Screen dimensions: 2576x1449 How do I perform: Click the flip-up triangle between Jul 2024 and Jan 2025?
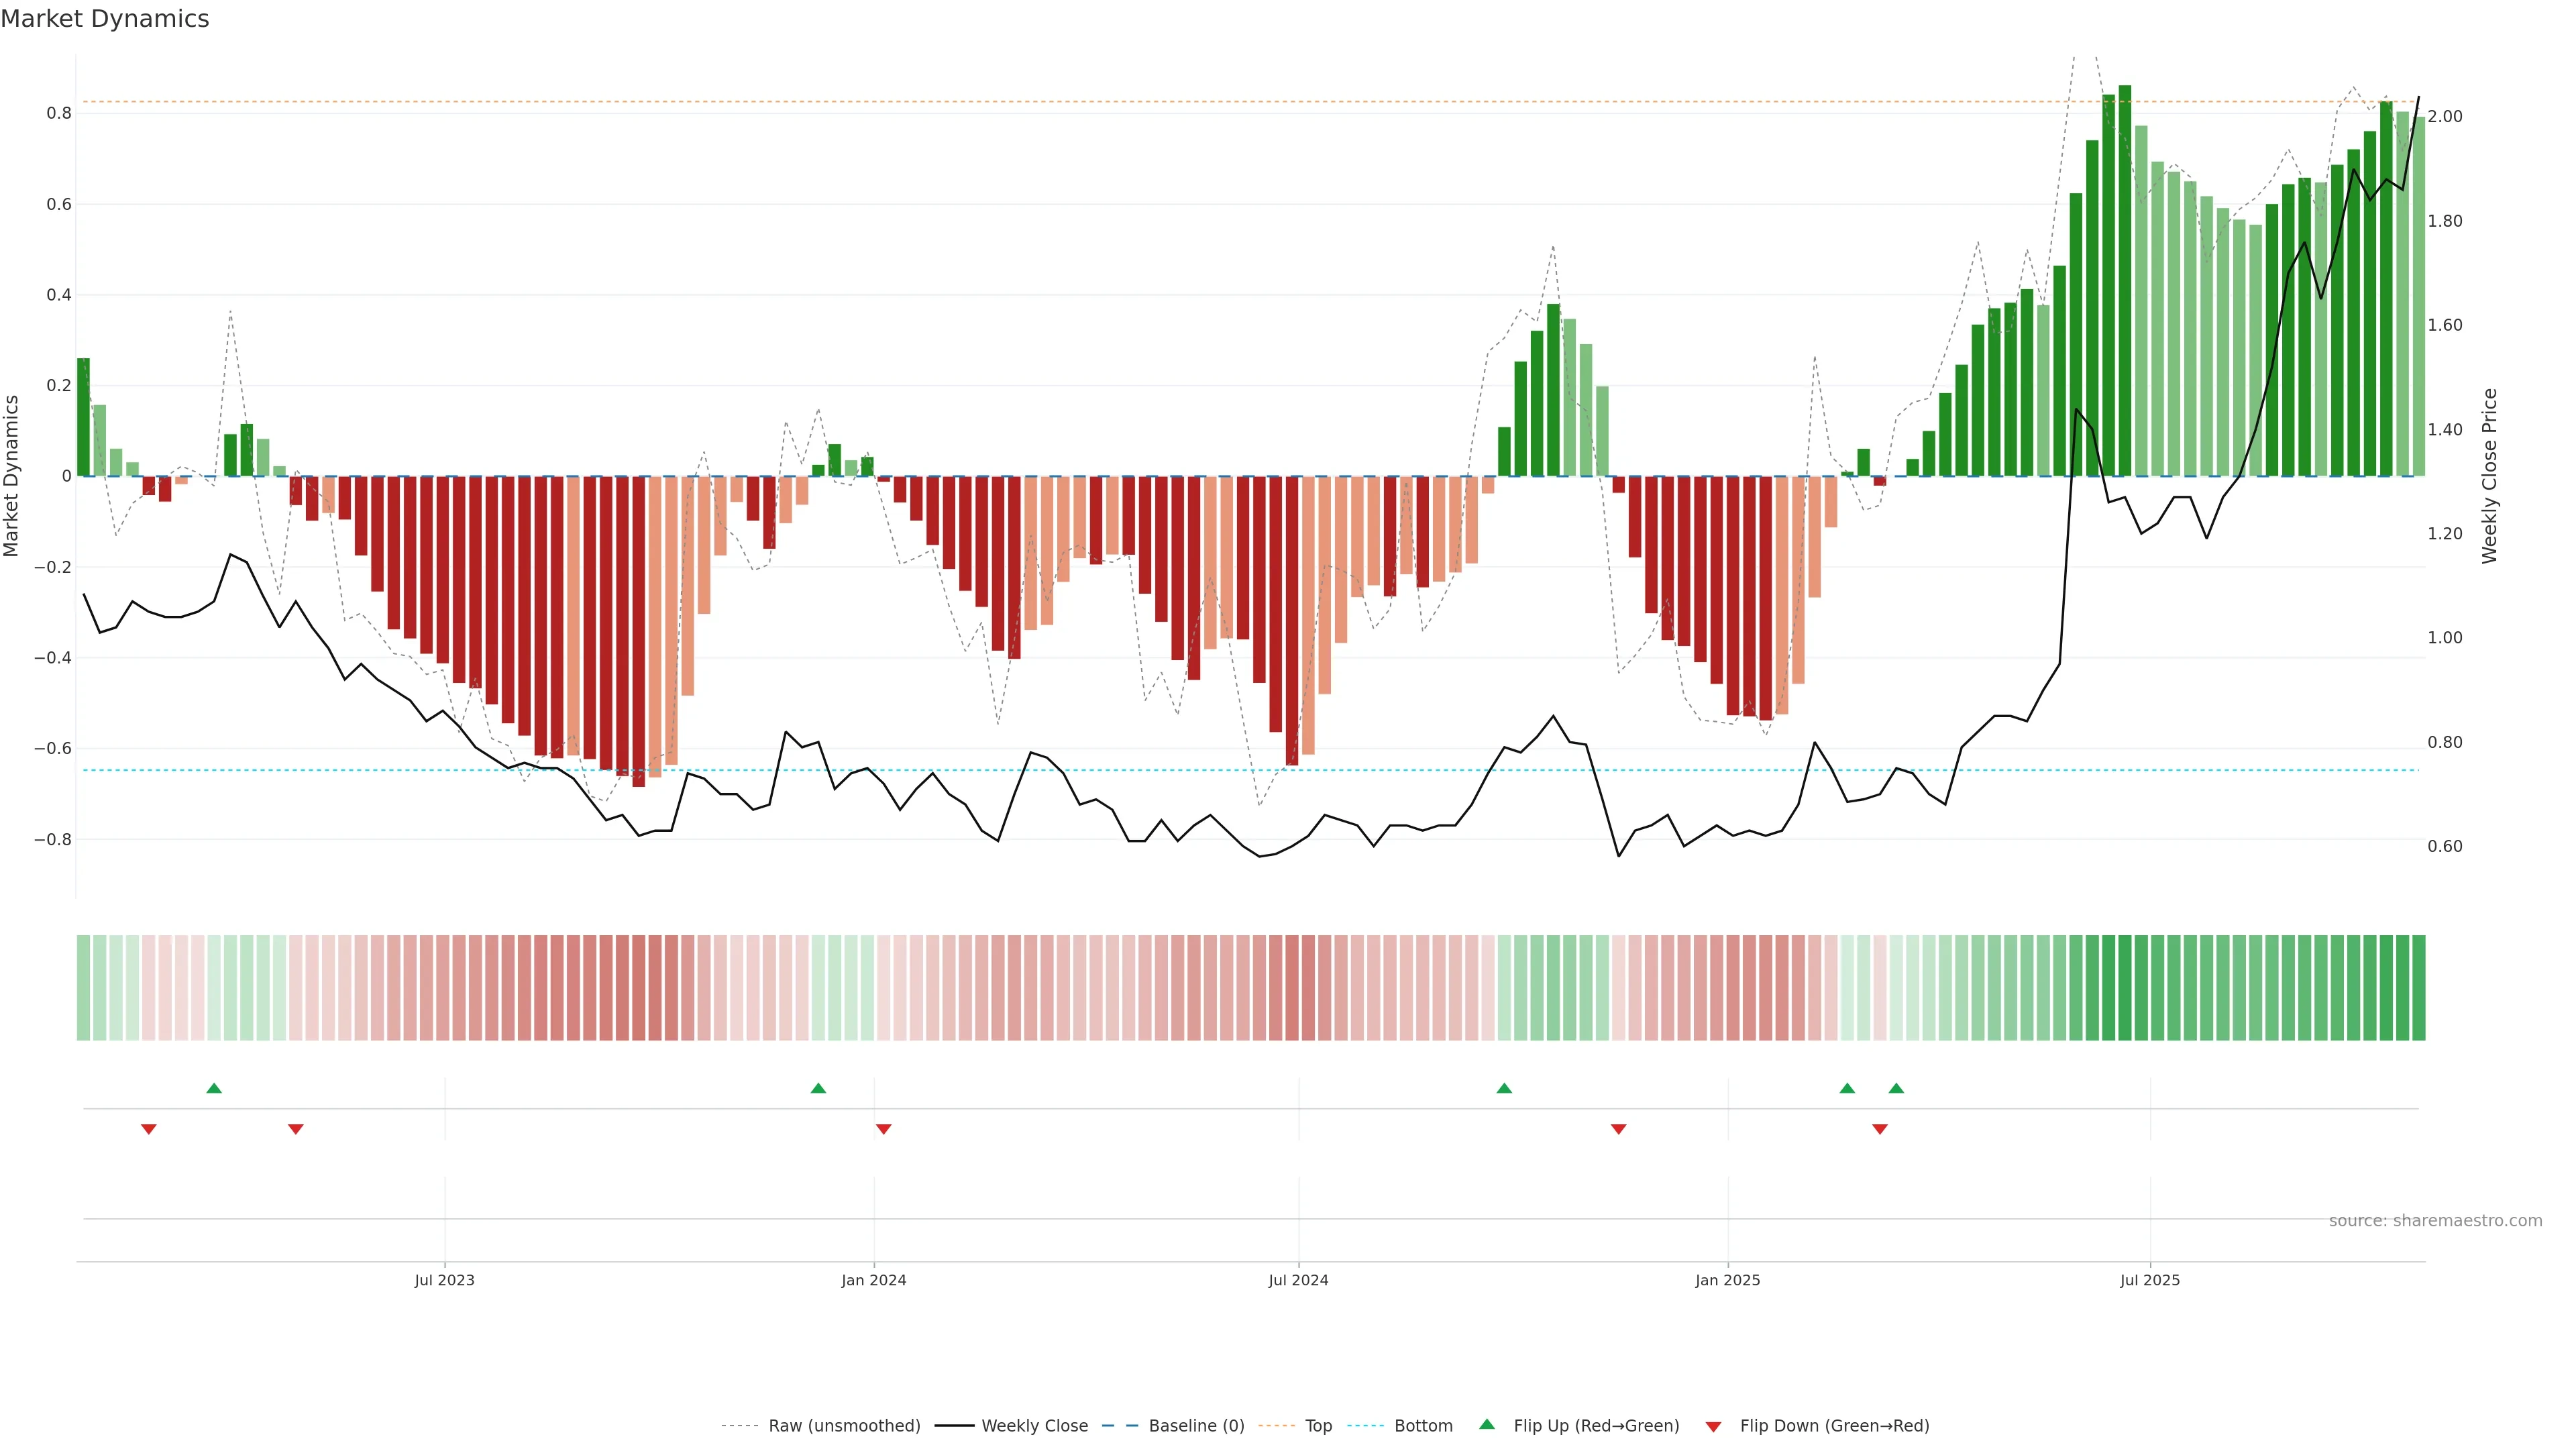coord(1504,1088)
